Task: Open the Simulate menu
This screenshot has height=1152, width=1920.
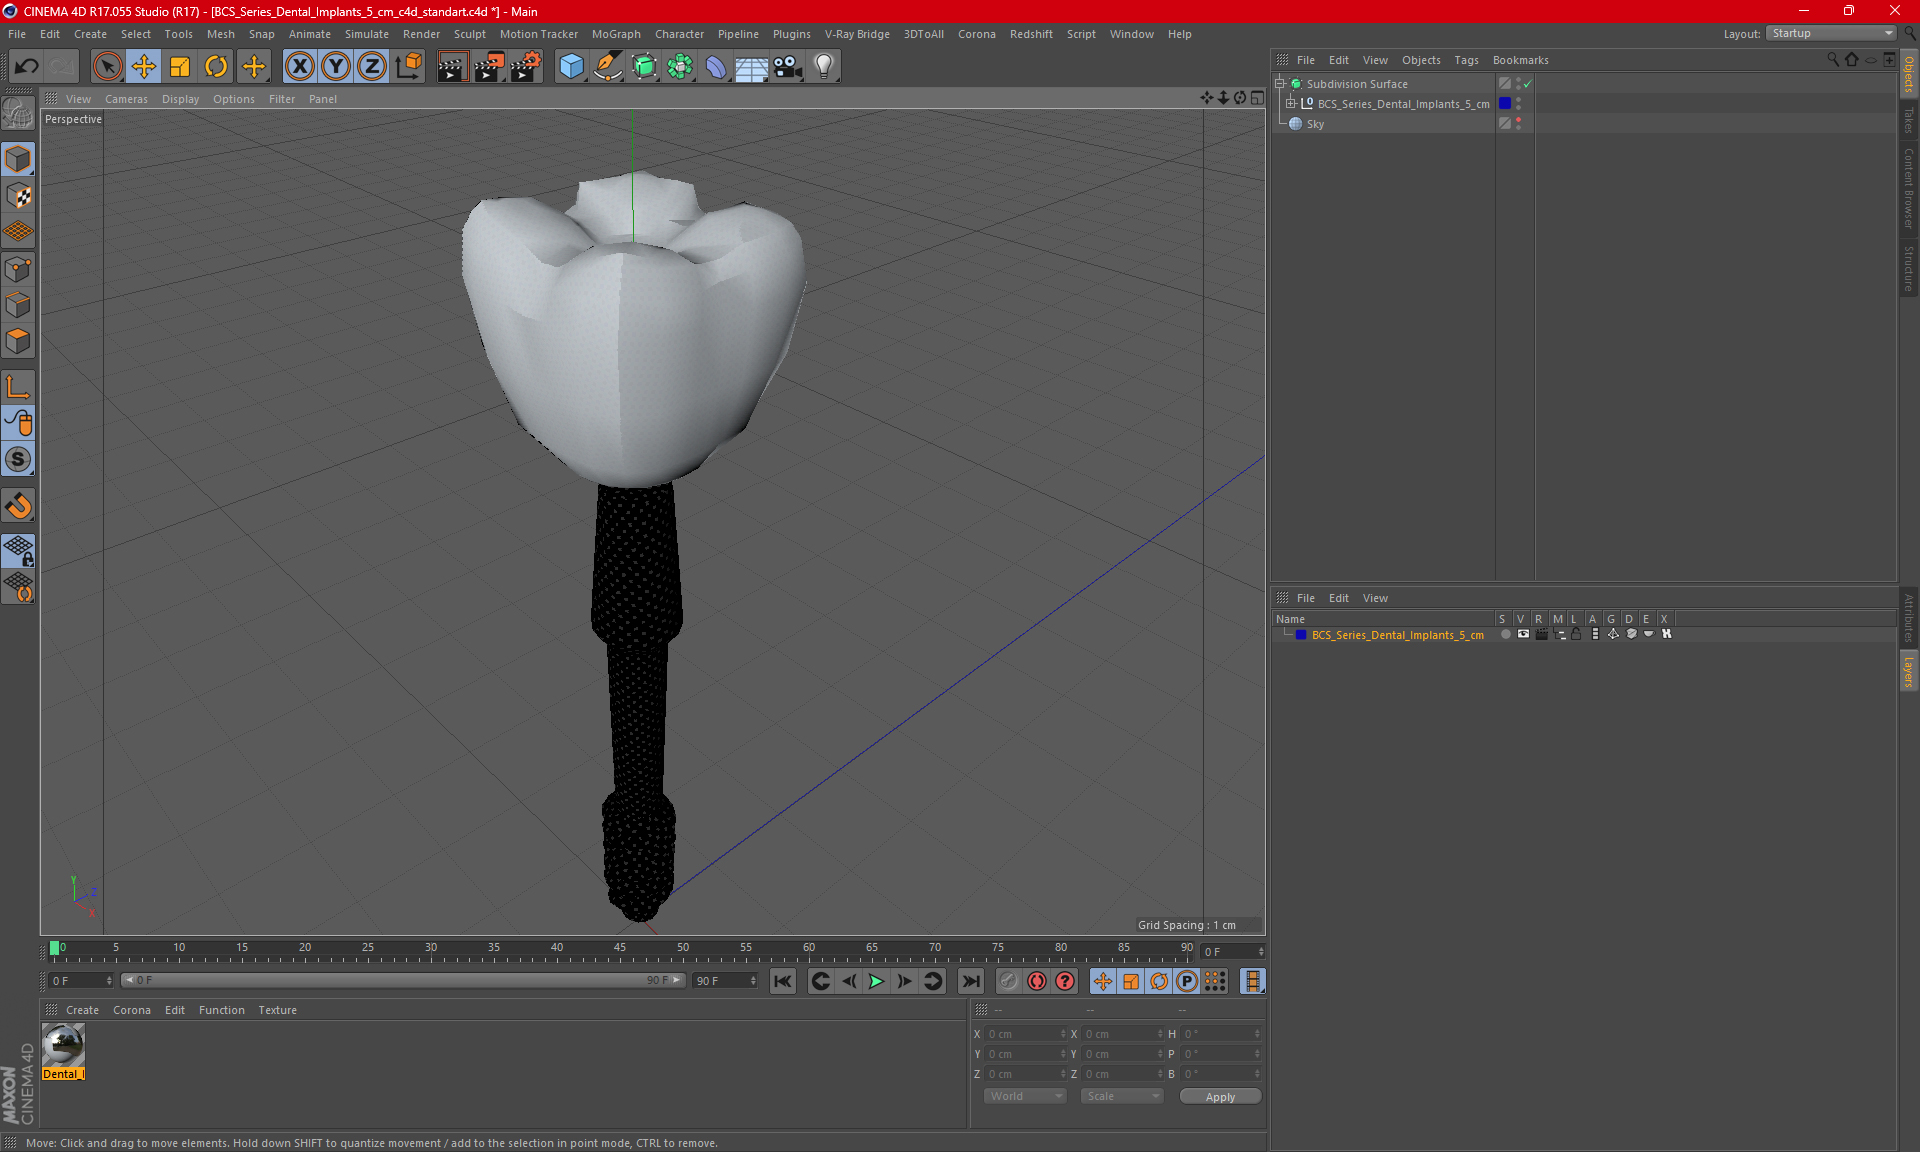Action: coord(367,34)
